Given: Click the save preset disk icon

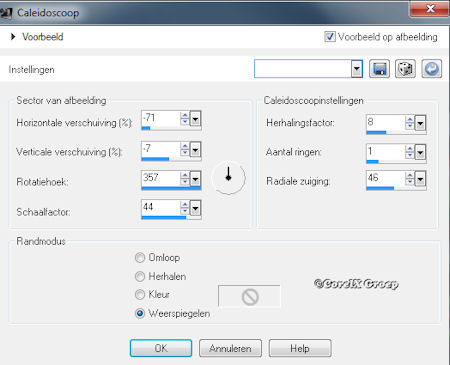Looking at the screenshot, I should 379,69.
